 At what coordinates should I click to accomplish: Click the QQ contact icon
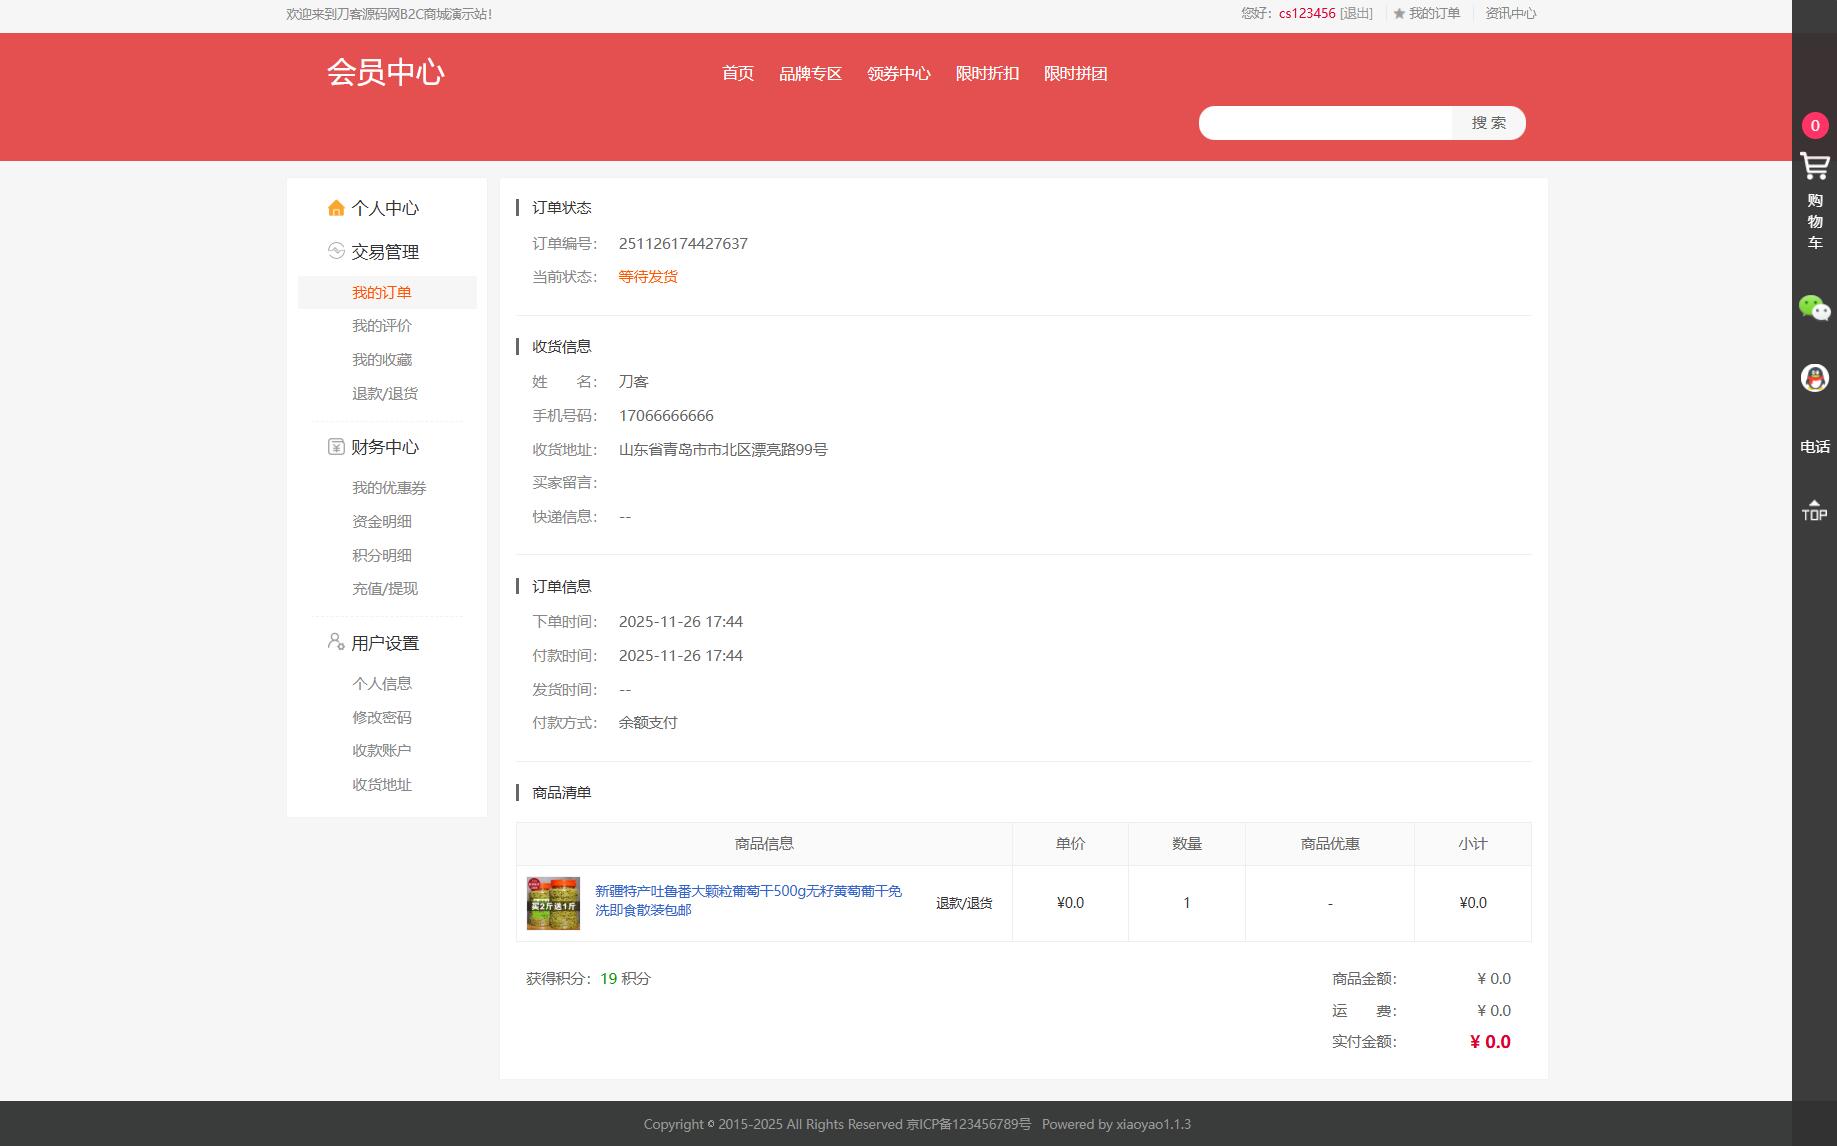coord(1814,377)
